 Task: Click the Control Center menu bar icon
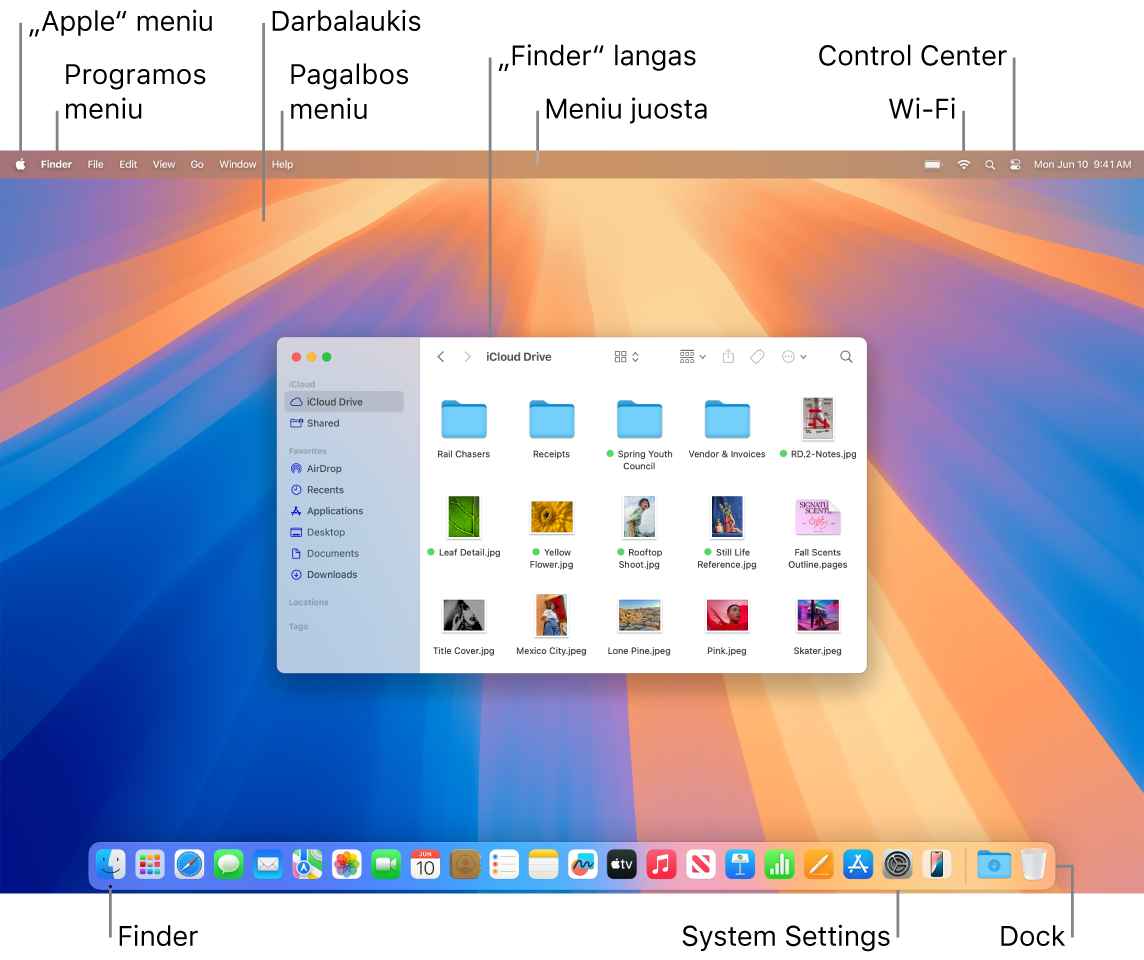tap(1015, 165)
